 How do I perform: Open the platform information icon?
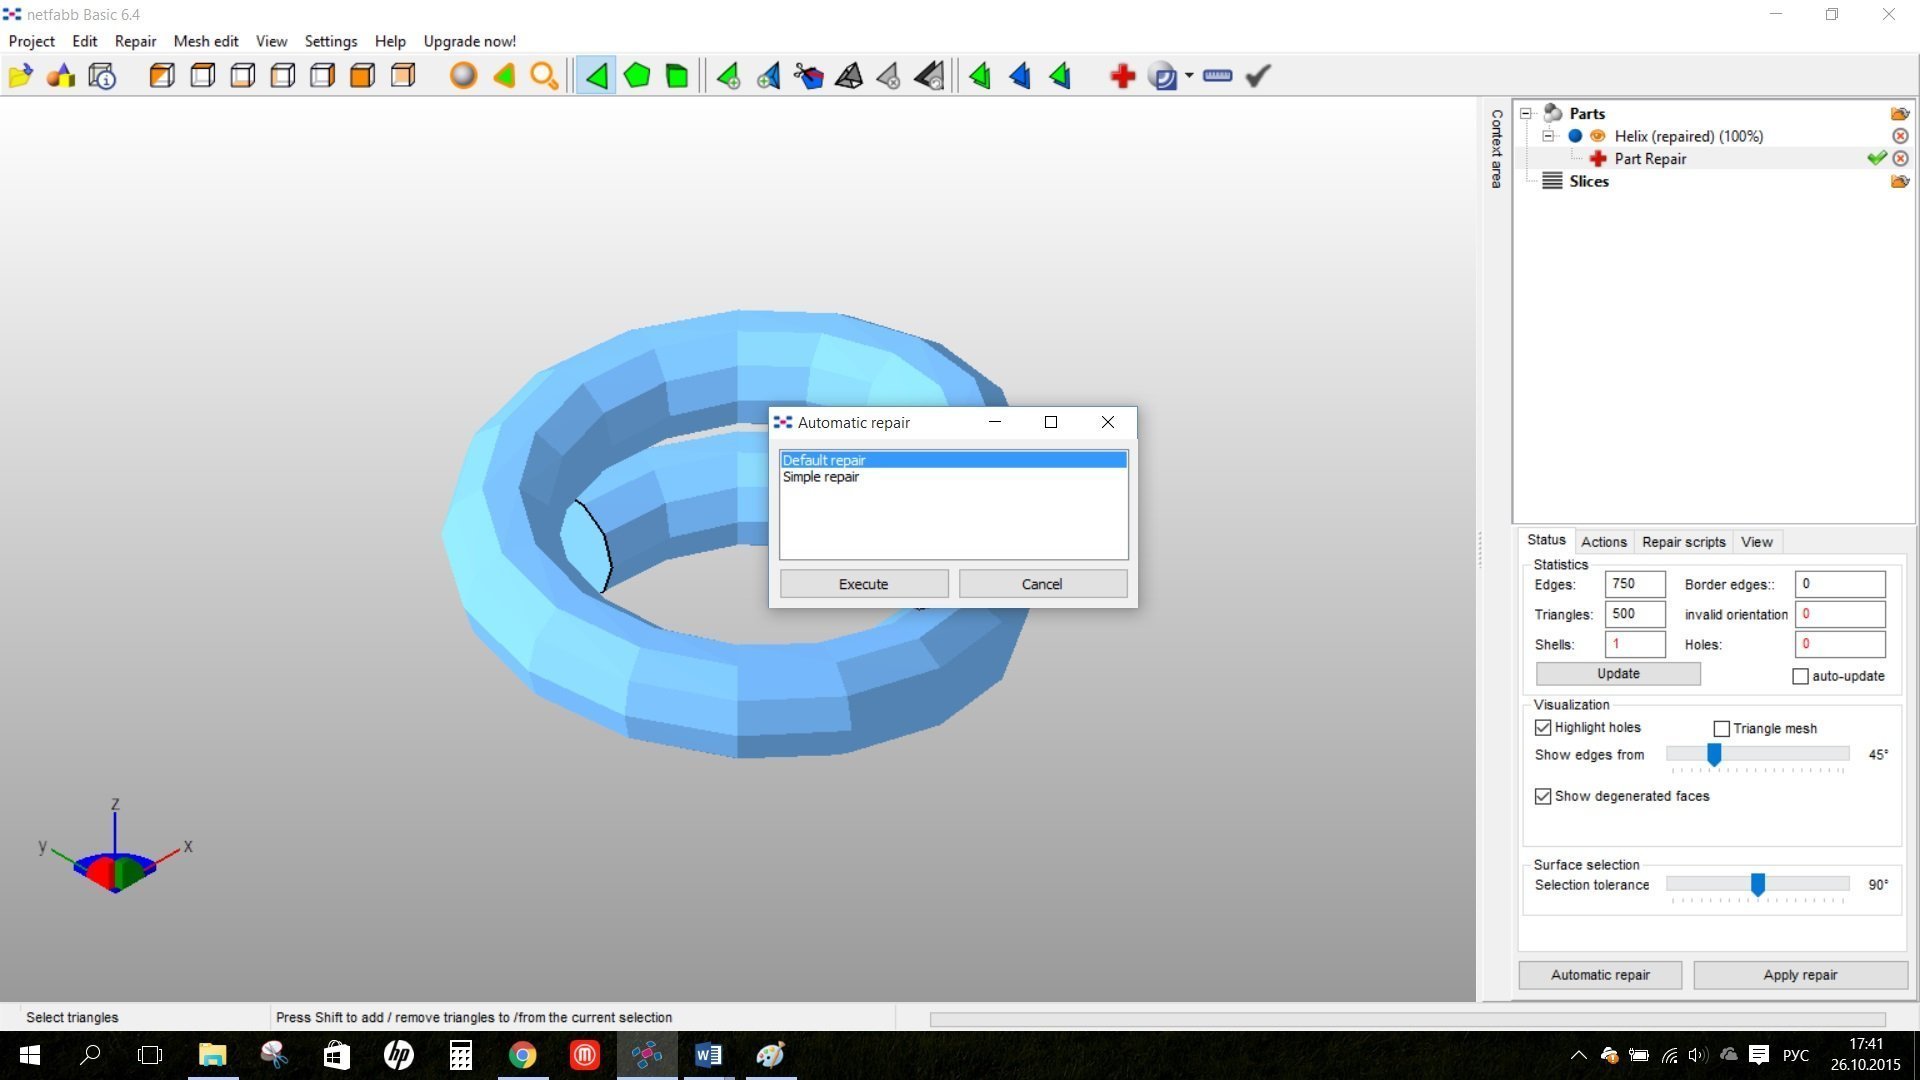click(102, 76)
